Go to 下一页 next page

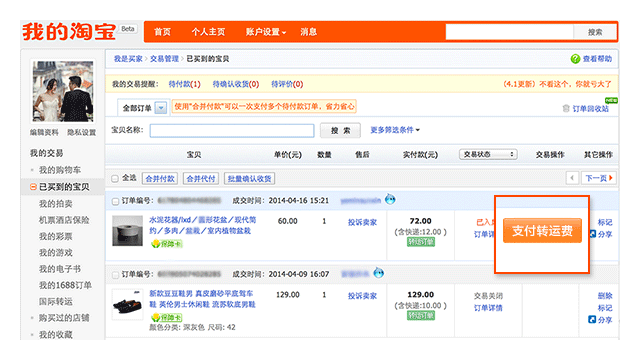pyautogui.click(x=598, y=178)
